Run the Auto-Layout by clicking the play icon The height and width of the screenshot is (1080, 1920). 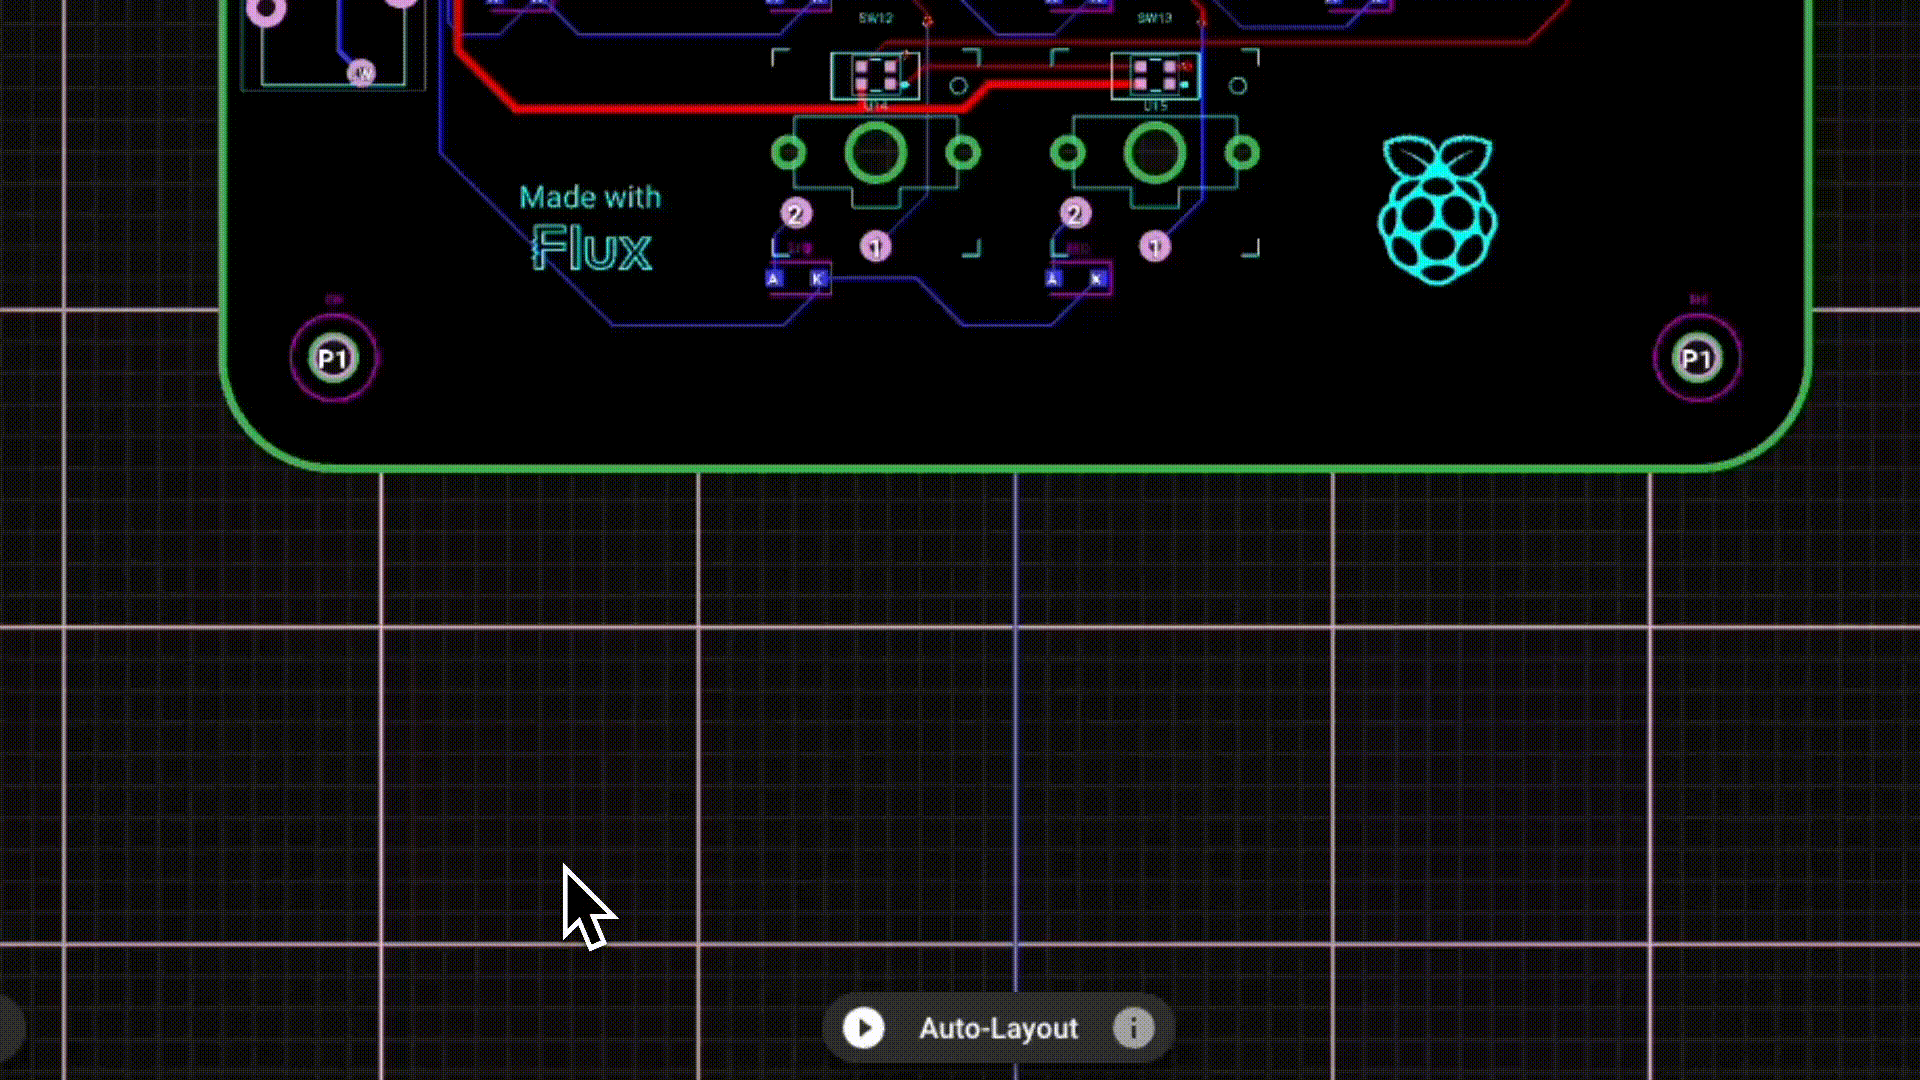click(864, 1028)
